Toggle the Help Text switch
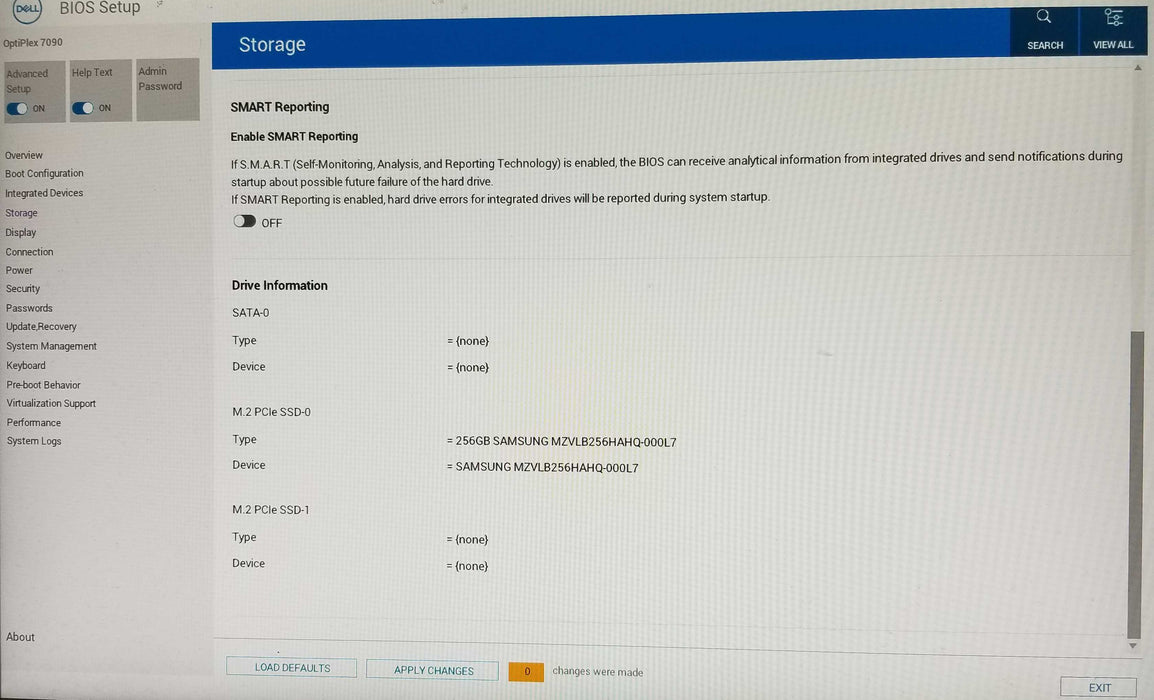This screenshot has width=1154, height=700. point(82,108)
